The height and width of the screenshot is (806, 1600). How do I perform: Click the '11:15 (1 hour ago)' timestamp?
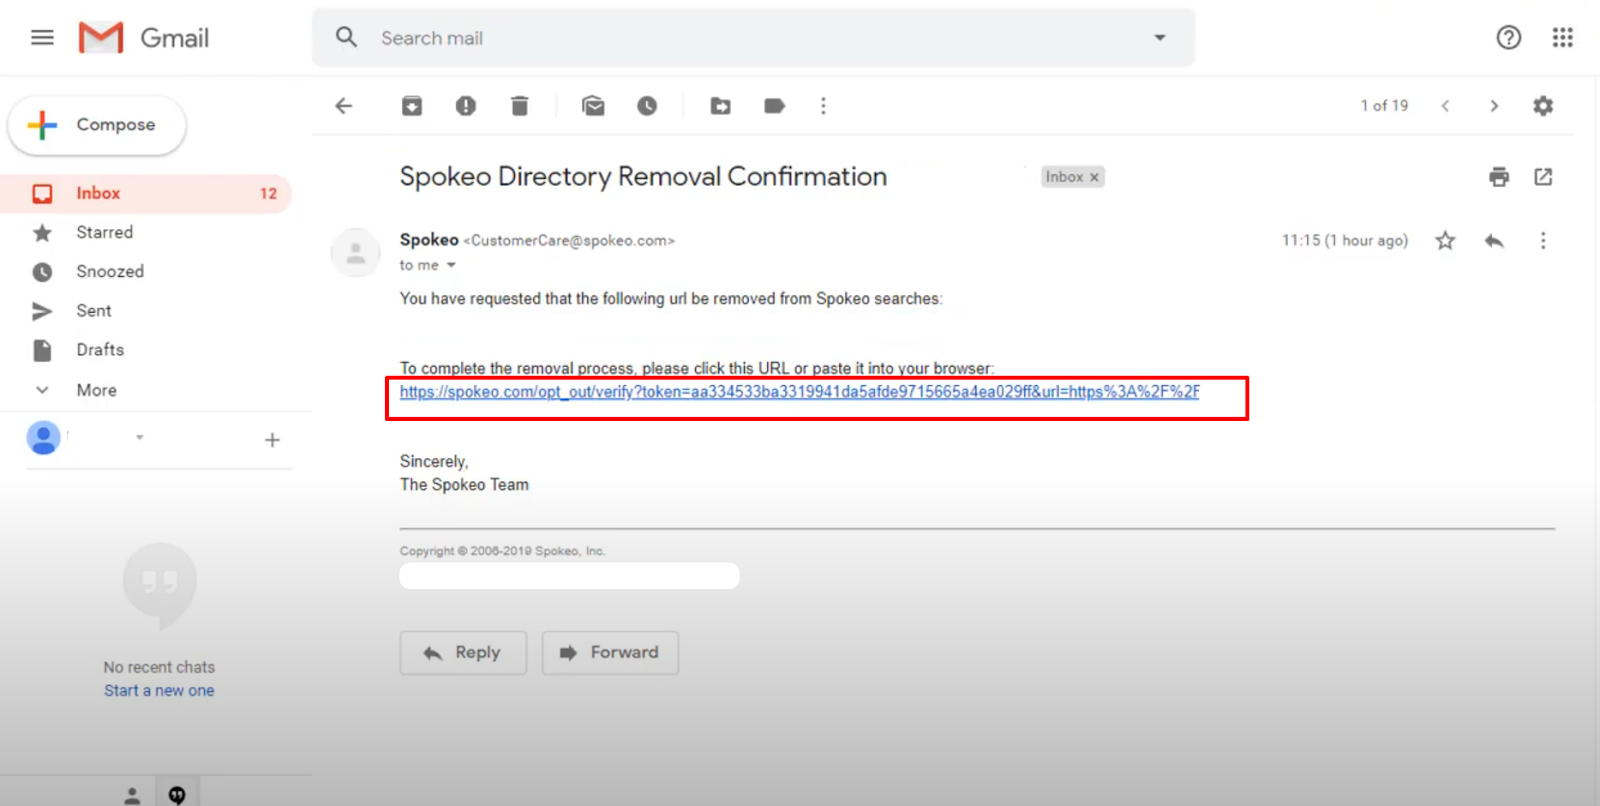point(1345,241)
